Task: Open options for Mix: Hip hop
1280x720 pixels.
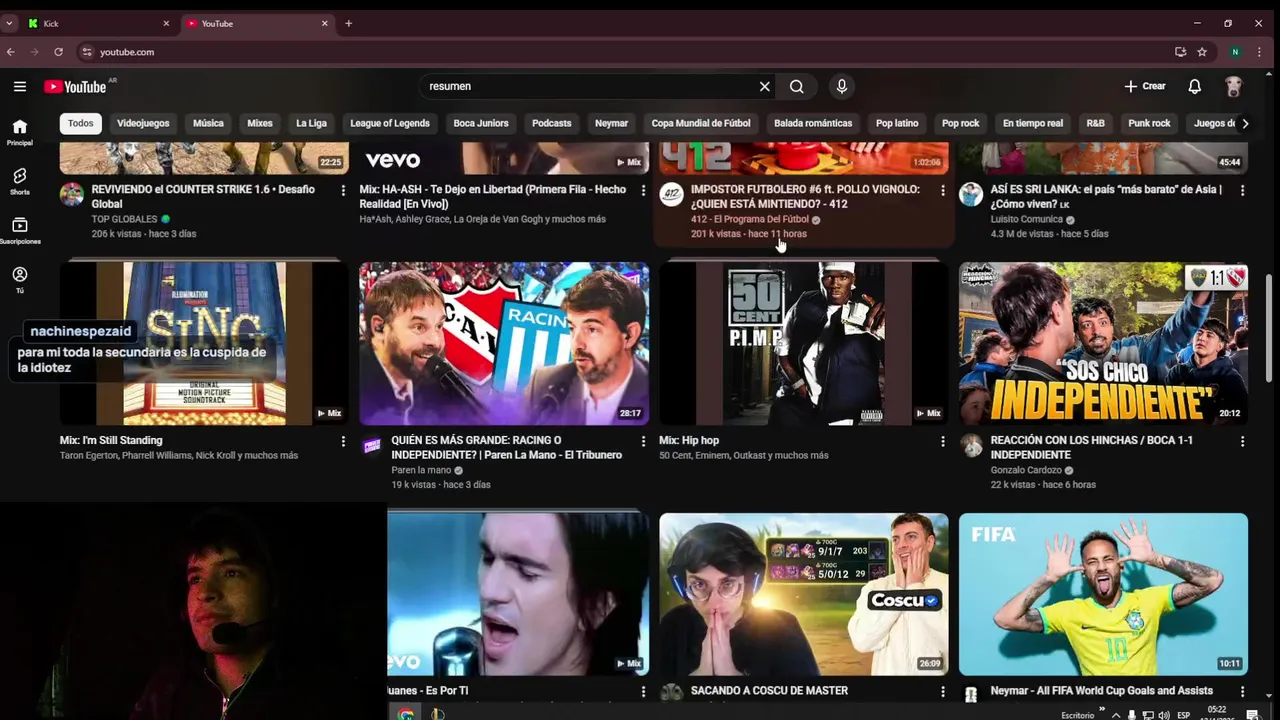Action: coord(942,441)
